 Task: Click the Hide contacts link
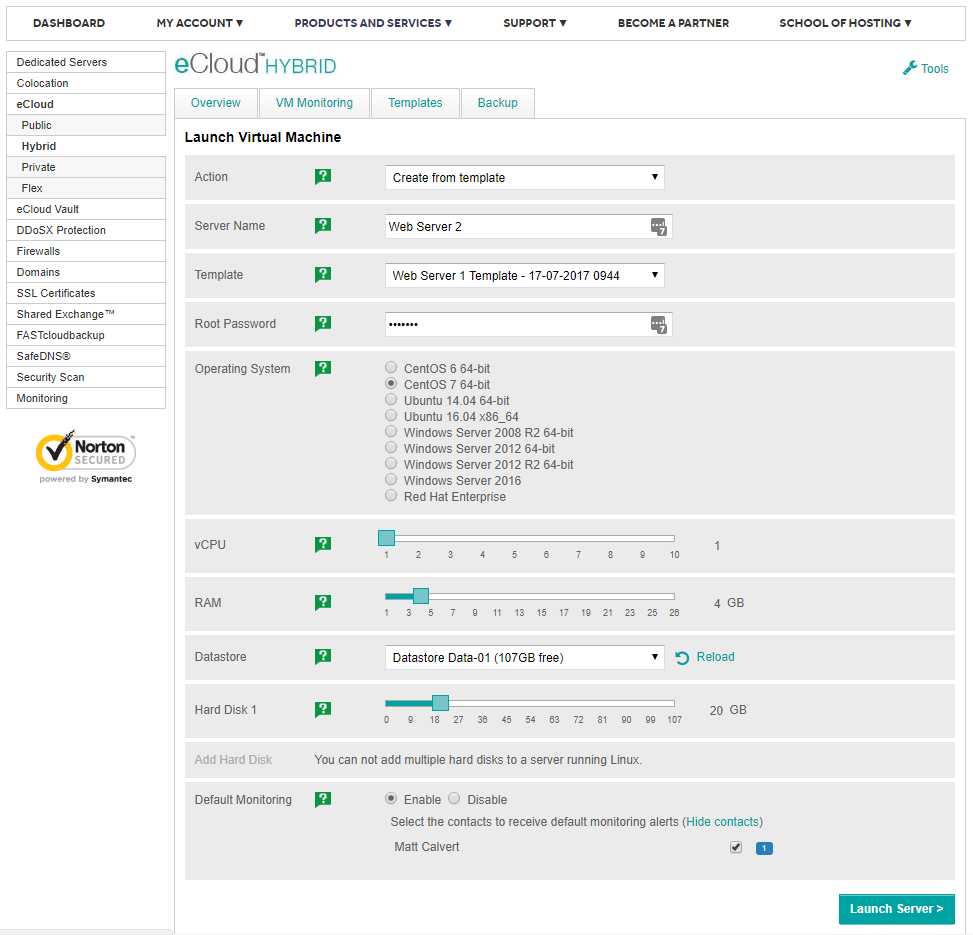(722, 821)
